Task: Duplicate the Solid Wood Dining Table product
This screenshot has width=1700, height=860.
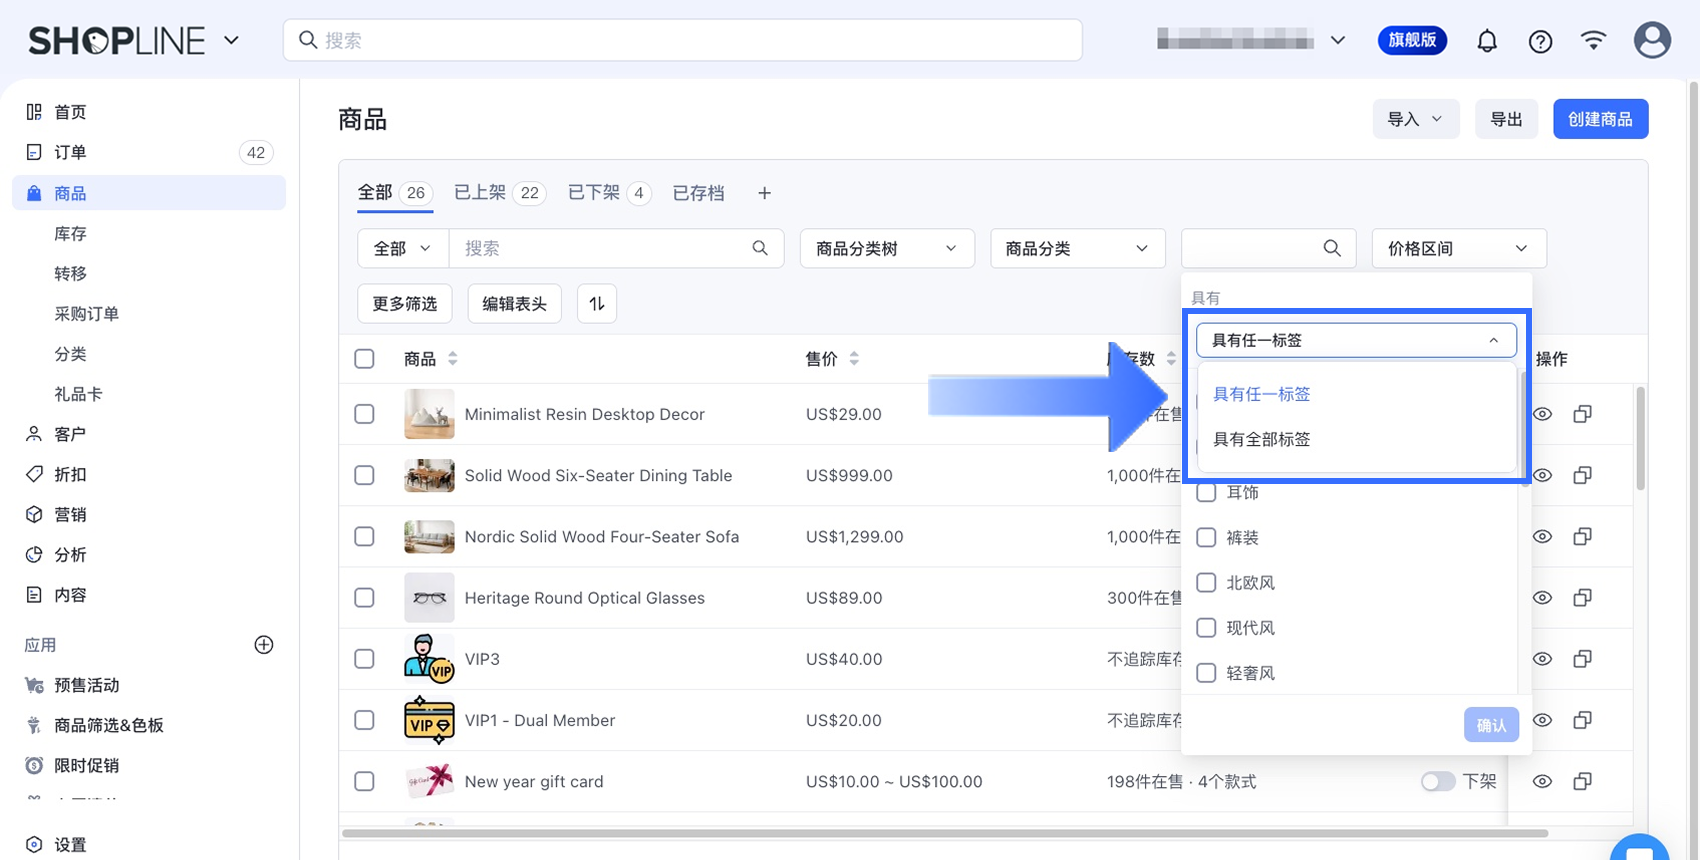Action: pyautogui.click(x=1582, y=475)
